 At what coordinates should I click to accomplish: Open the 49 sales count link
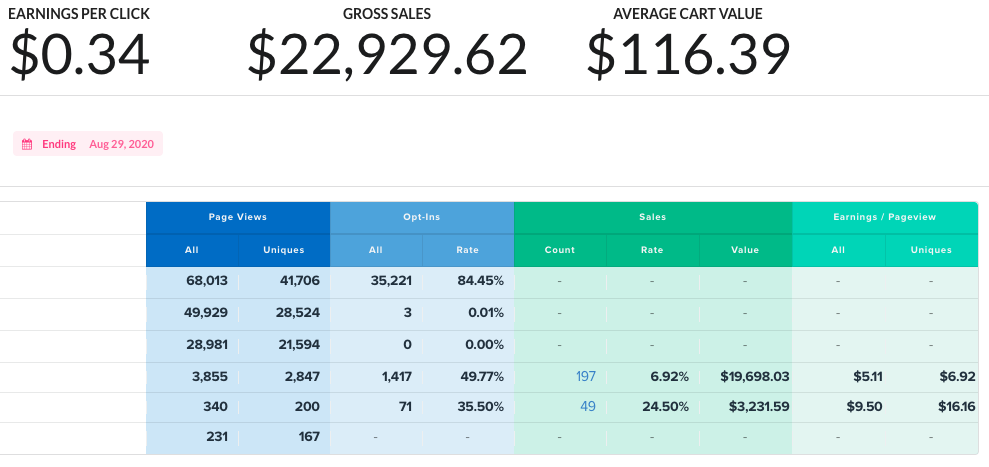point(587,407)
